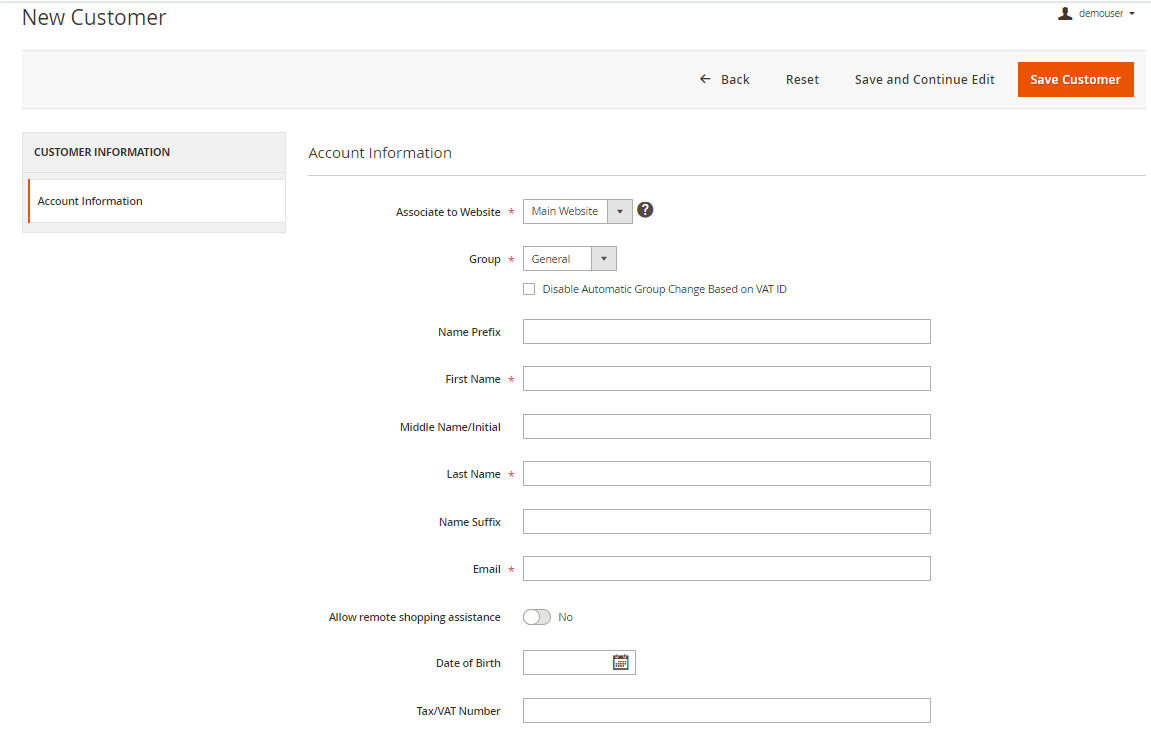Open the Date of Birth calendar picker
Image resolution: width=1151 pixels, height=735 pixels.
point(620,662)
